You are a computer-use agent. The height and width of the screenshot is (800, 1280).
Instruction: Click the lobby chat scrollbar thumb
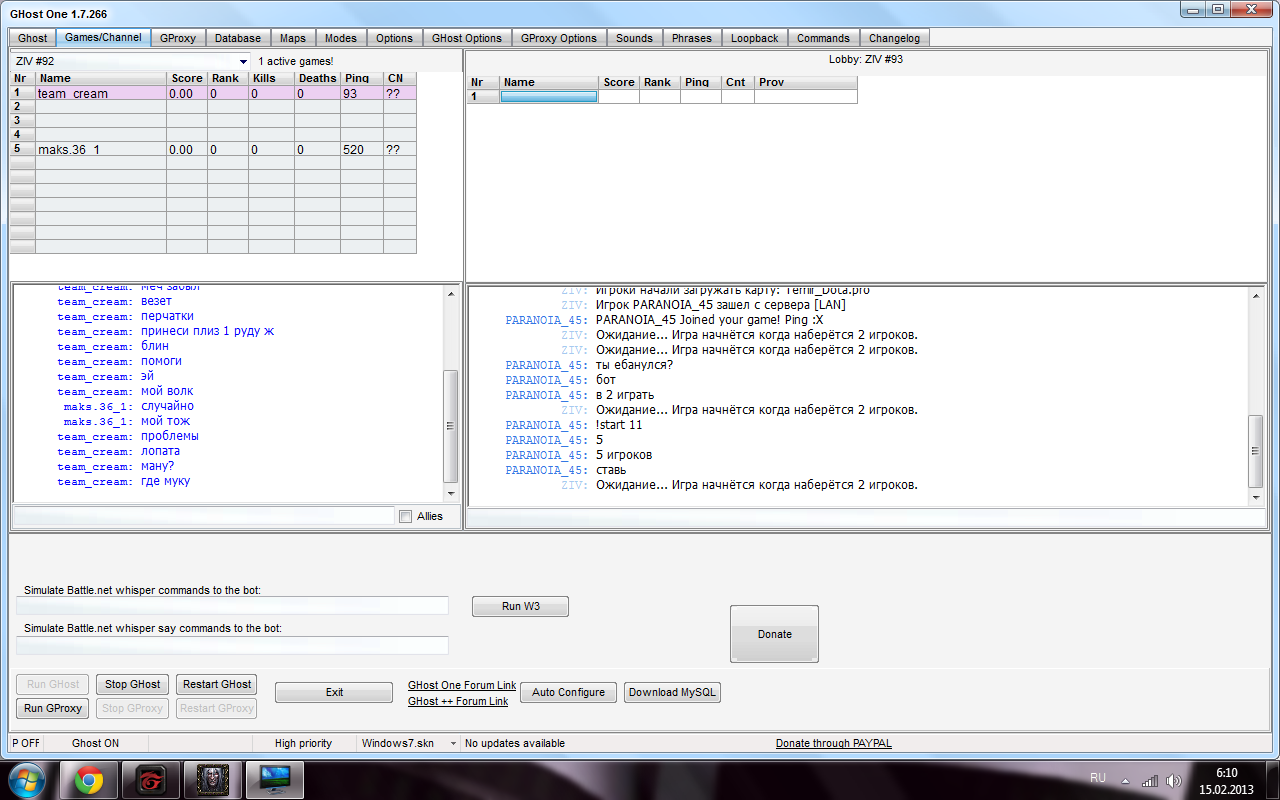(x=1257, y=450)
